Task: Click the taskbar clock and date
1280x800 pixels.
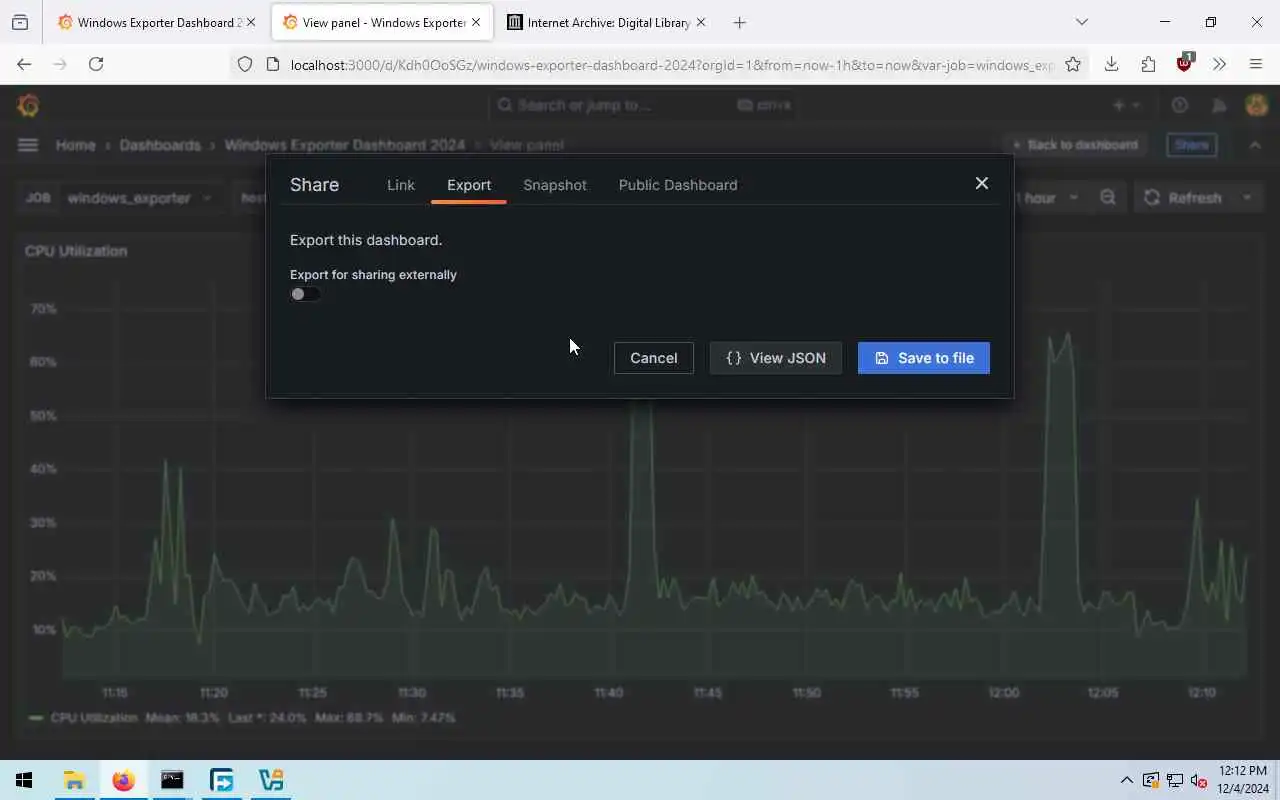Action: pos(1241,780)
